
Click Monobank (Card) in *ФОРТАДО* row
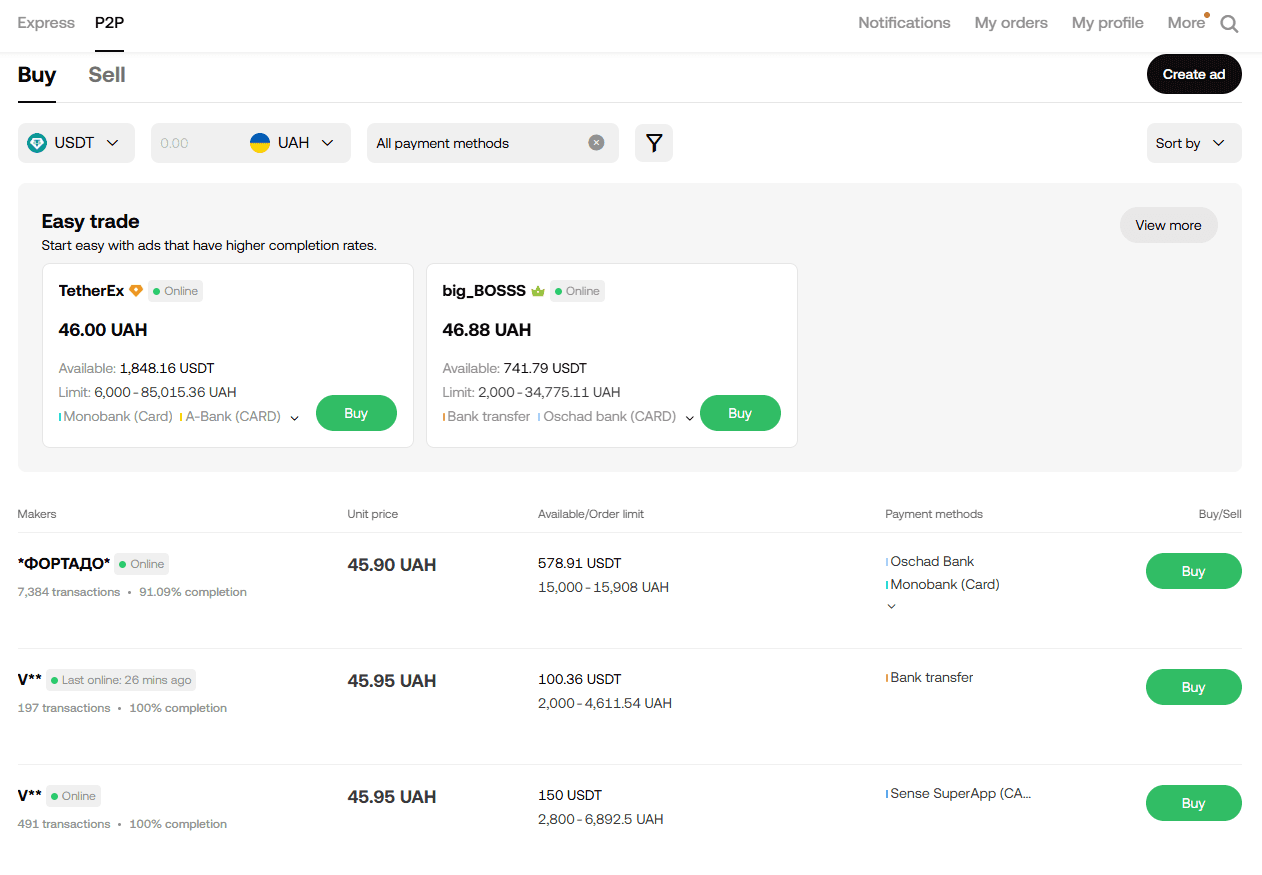coord(945,584)
